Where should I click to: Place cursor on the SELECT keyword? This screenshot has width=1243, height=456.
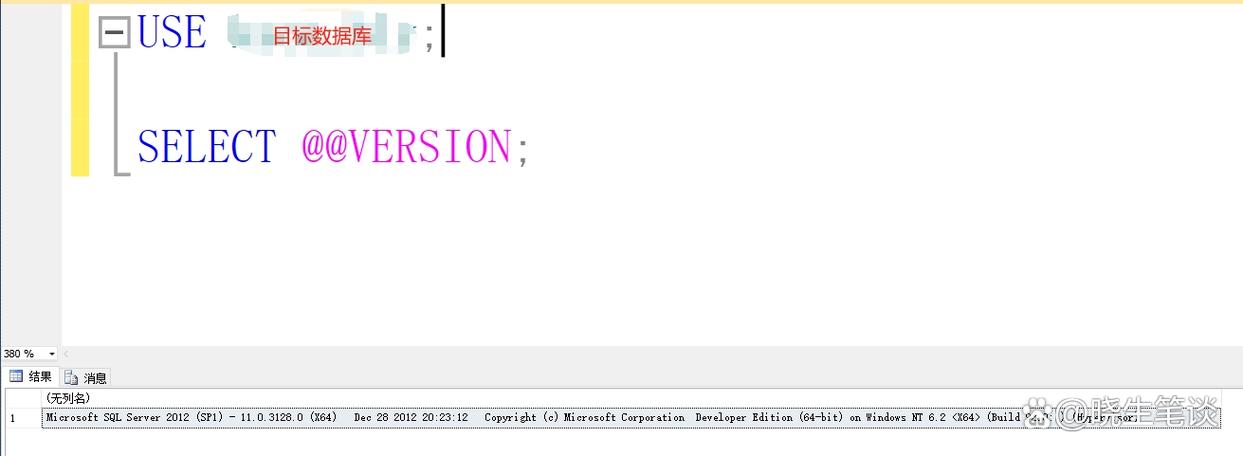click(206, 148)
